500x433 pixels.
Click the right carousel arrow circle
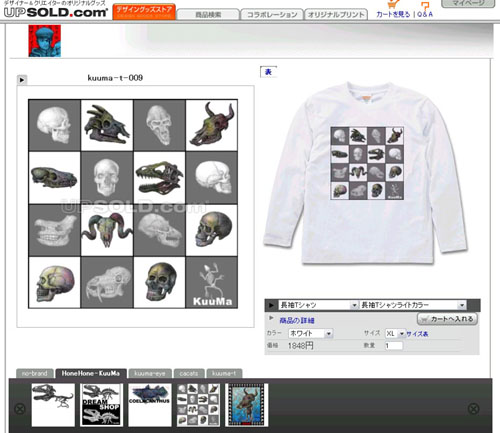tap(473, 409)
